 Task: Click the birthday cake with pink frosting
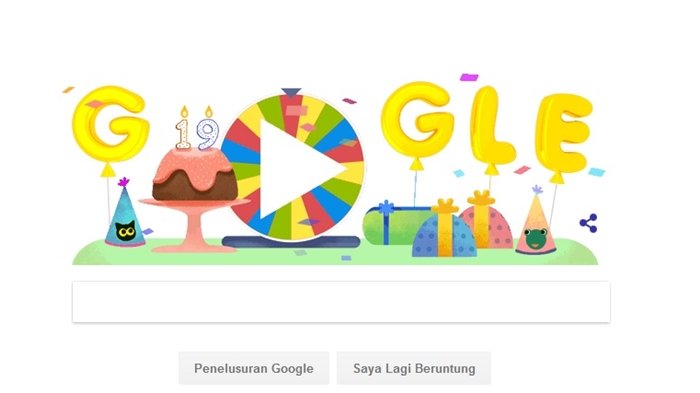point(192,175)
